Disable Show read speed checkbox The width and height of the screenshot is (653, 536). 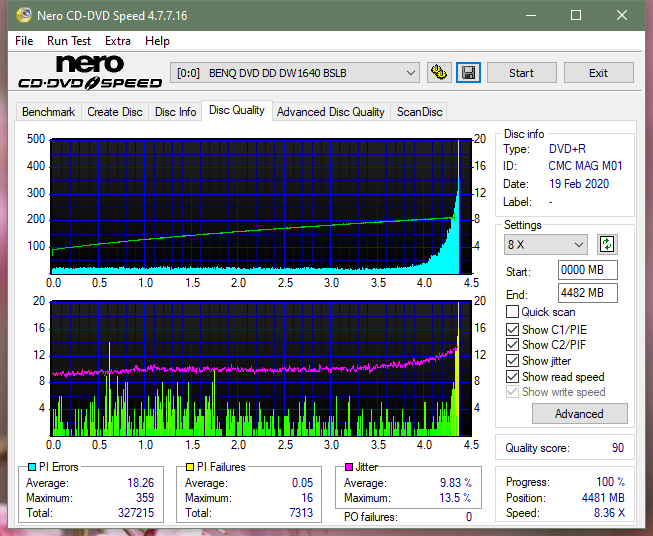[512, 376]
